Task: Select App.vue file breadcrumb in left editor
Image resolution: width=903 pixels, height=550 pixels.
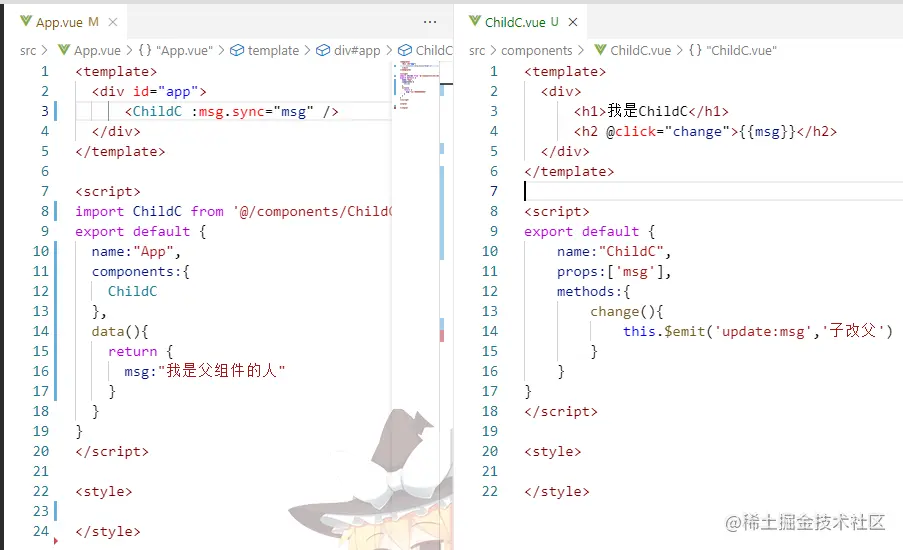Action: pos(97,51)
